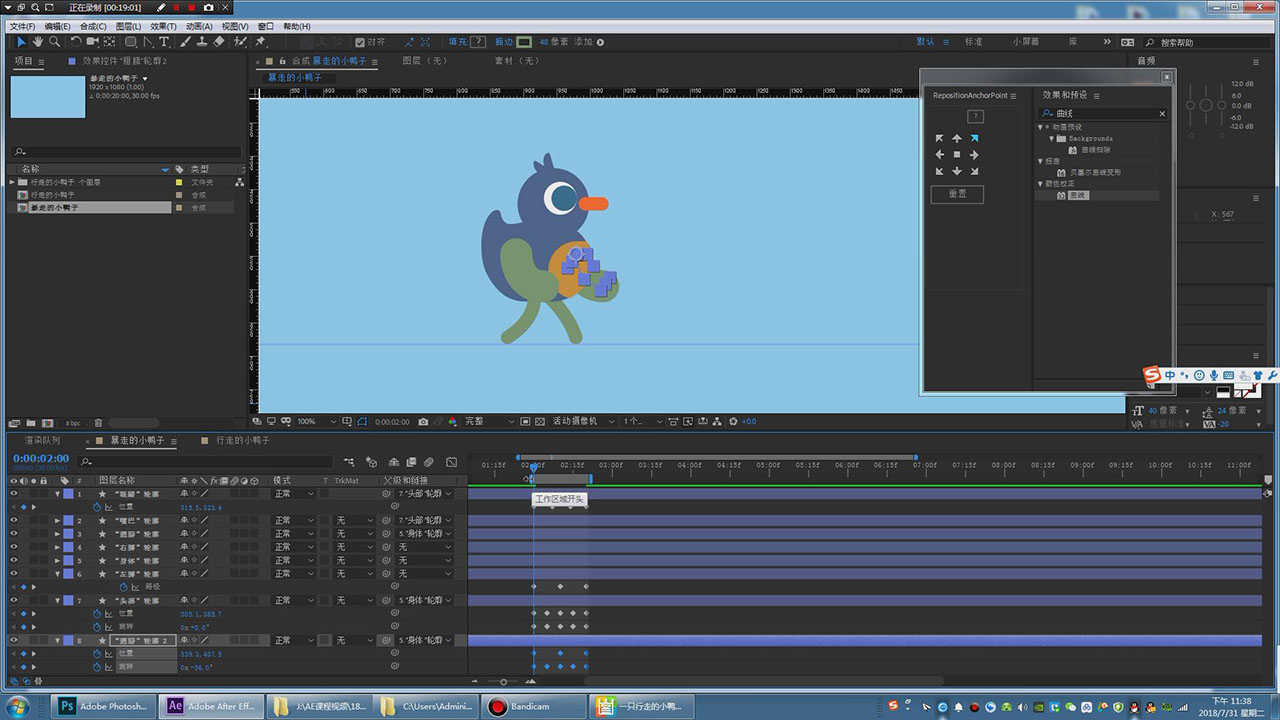Select the Eraser tool
The height and width of the screenshot is (720, 1280).
pyautogui.click(x=219, y=42)
